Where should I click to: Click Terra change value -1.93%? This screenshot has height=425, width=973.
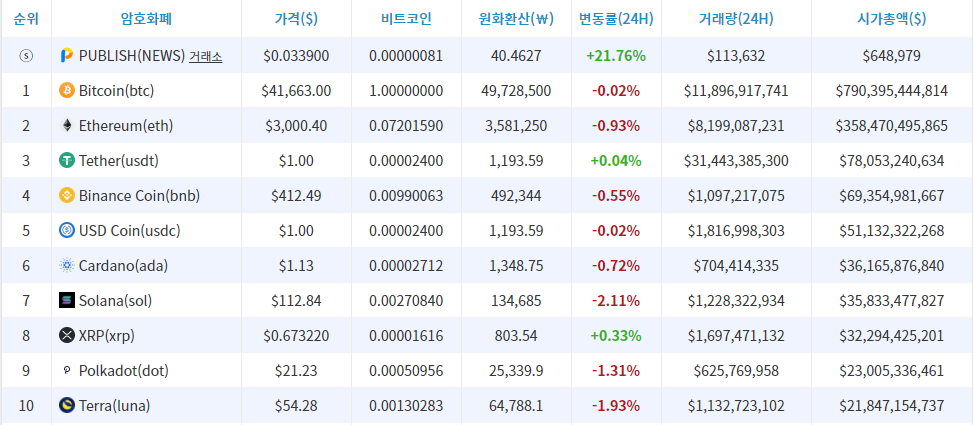[x=616, y=406]
